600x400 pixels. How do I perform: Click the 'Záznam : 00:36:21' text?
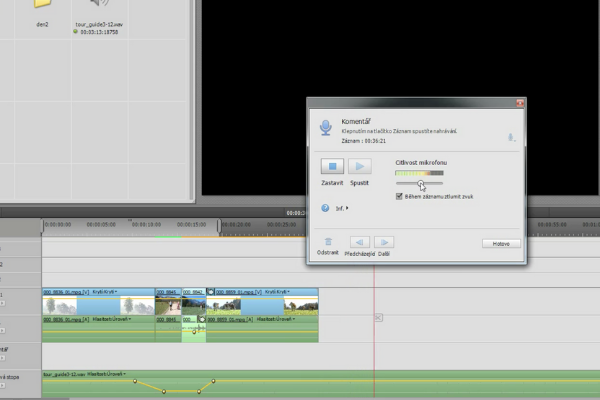pos(364,141)
